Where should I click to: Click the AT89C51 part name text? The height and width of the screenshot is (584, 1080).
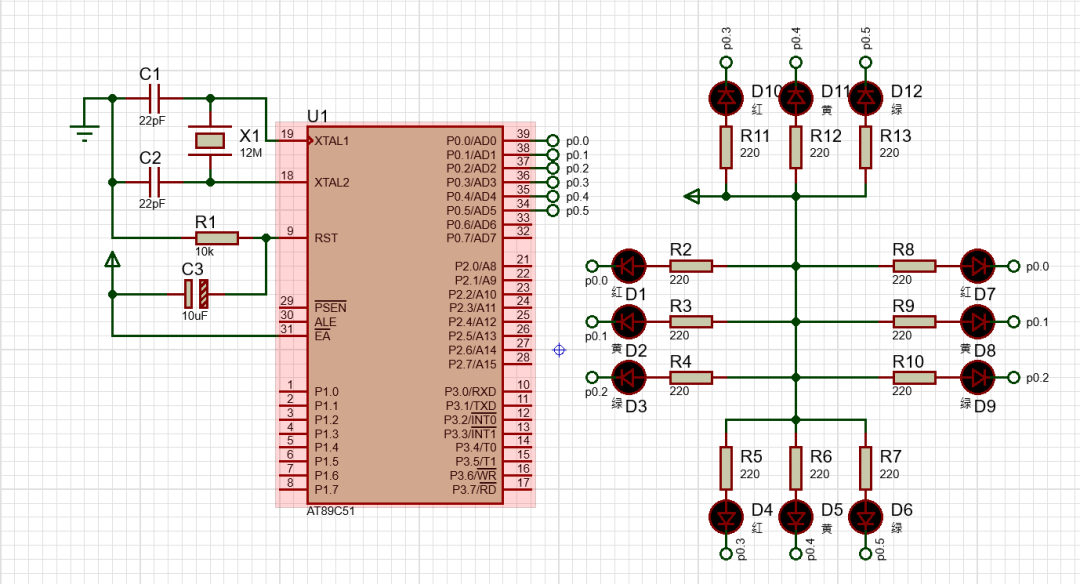[331, 511]
